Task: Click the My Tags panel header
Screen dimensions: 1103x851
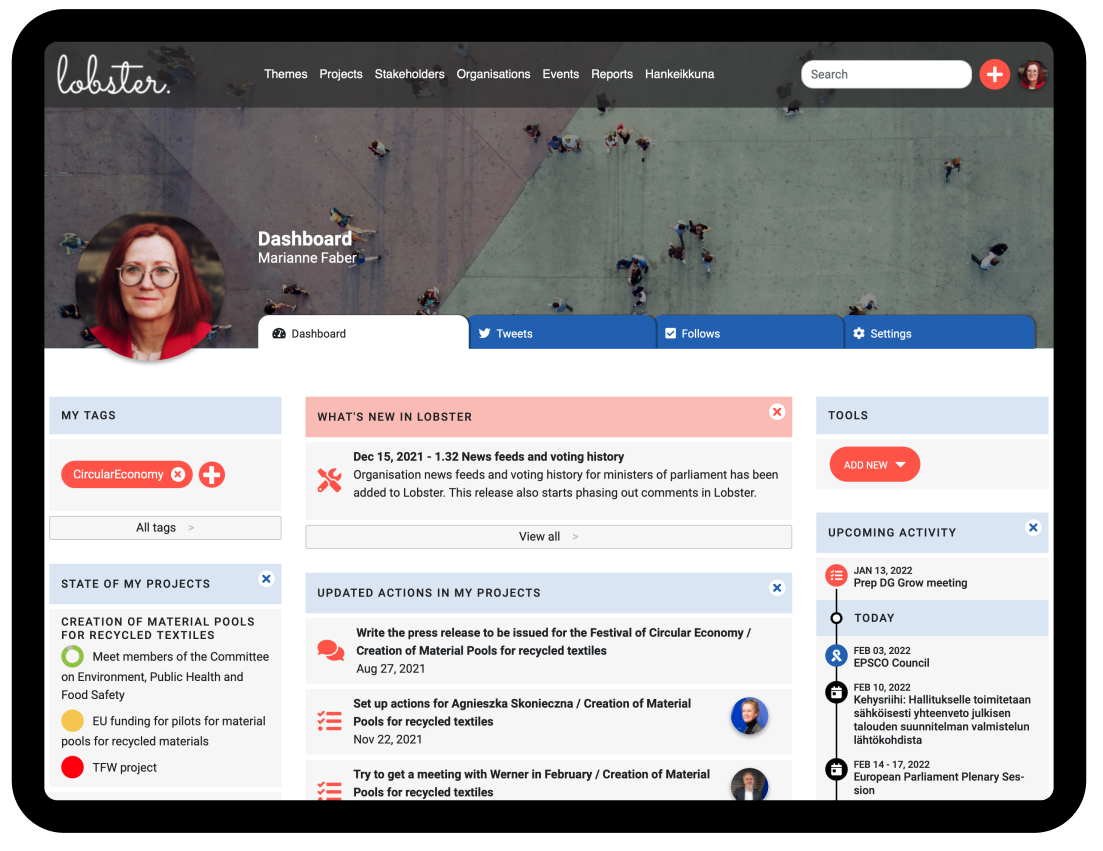Action: (165, 416)
